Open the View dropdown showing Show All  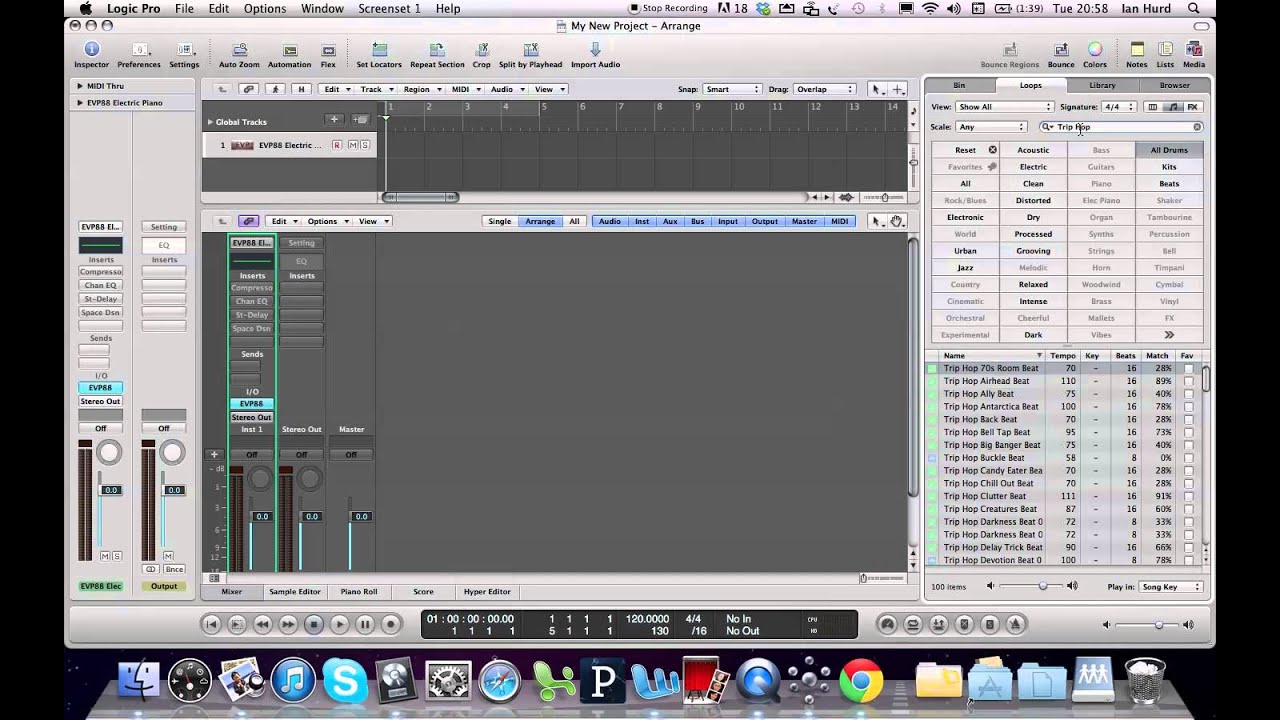[1004, 107]
